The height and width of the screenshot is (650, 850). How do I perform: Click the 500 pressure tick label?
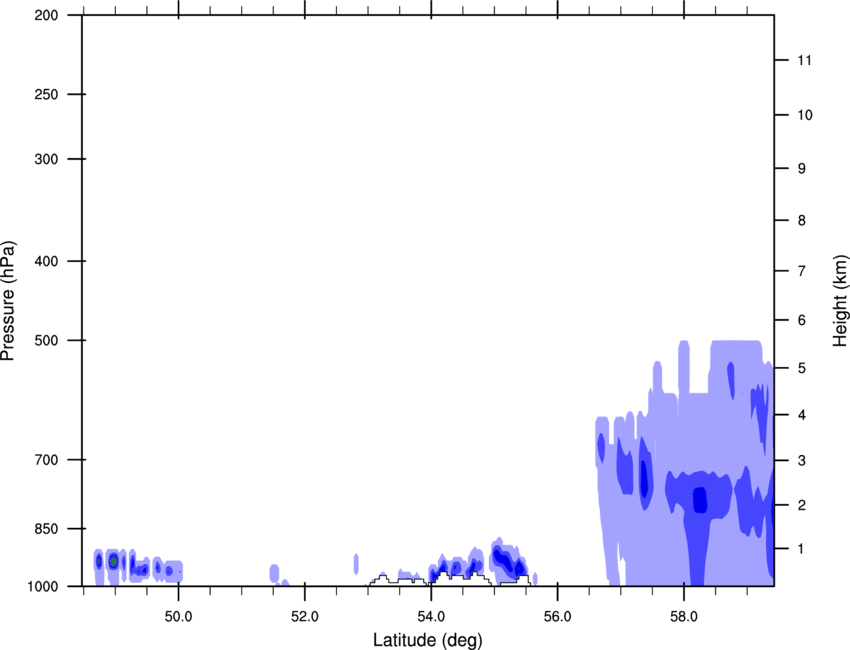(46, 340)
